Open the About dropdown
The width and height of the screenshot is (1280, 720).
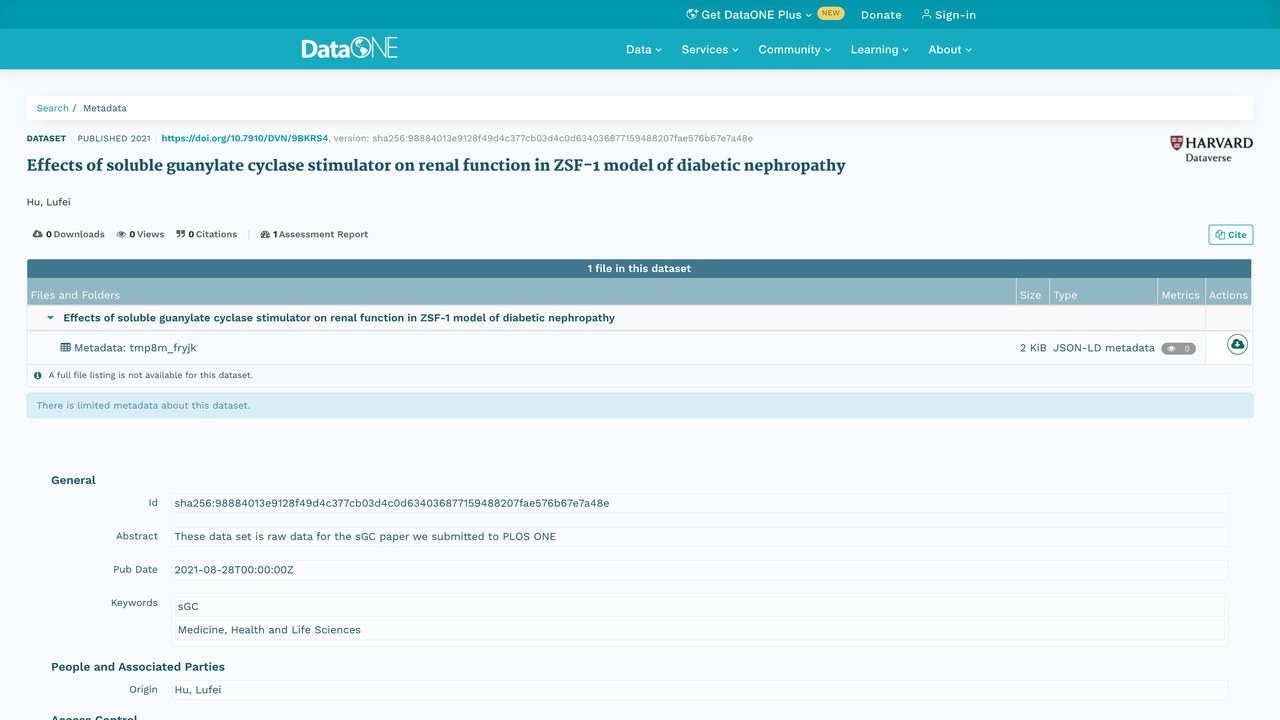tap(950, 49)
